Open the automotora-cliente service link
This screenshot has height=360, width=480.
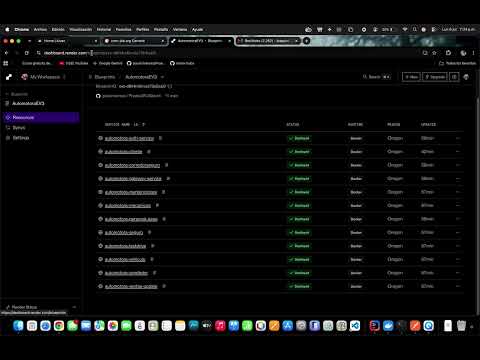[x=123, y=152]
